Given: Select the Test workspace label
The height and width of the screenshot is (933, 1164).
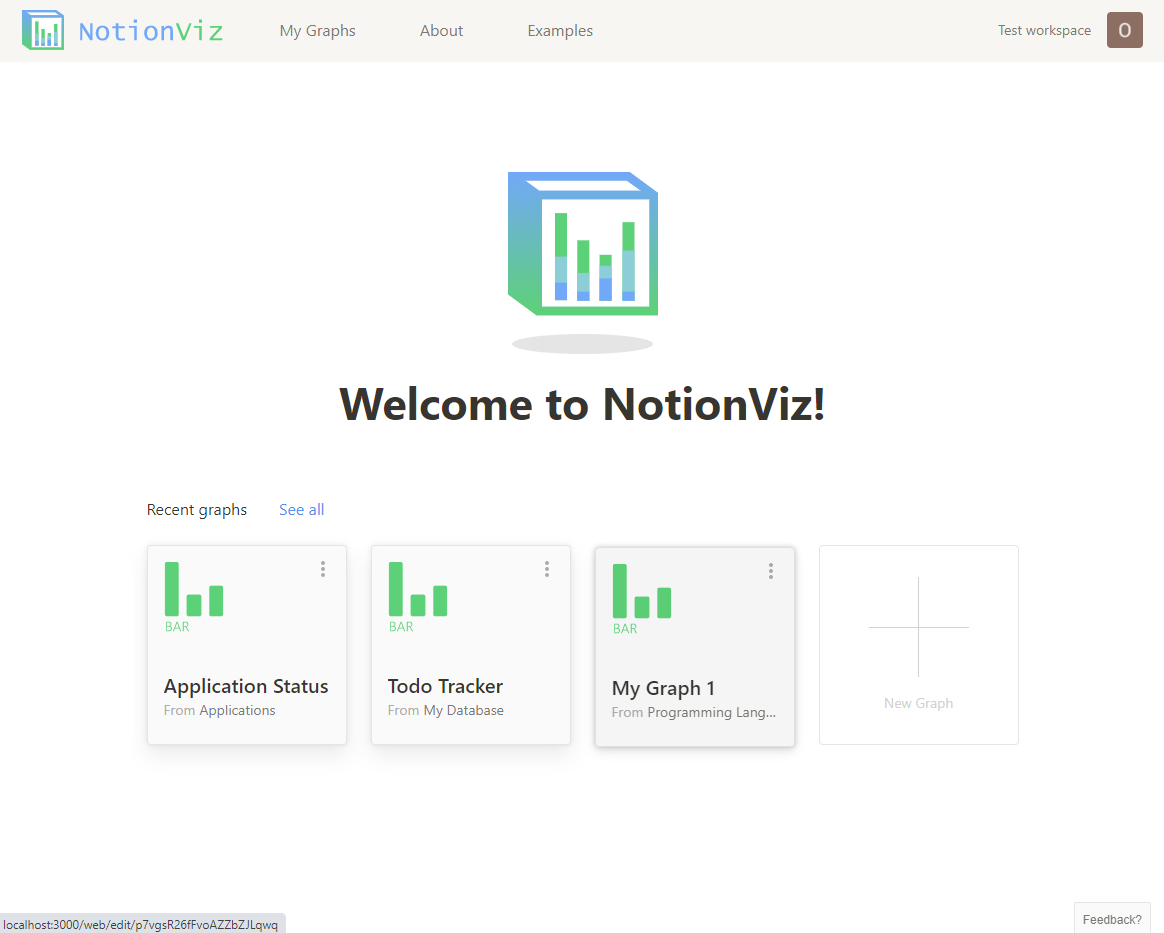Looking at the screenshot, I should click(x=1044, y=30).
